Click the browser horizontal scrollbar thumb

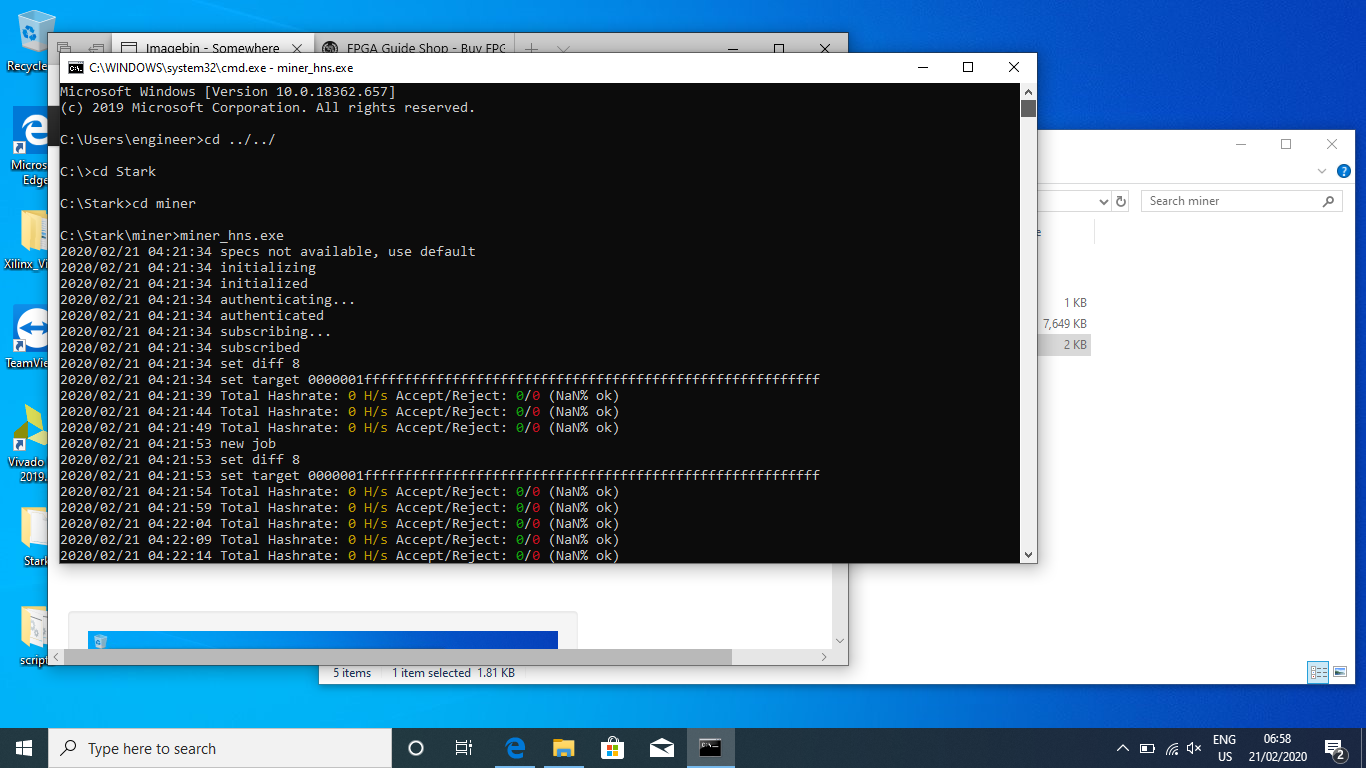[398, 657]
